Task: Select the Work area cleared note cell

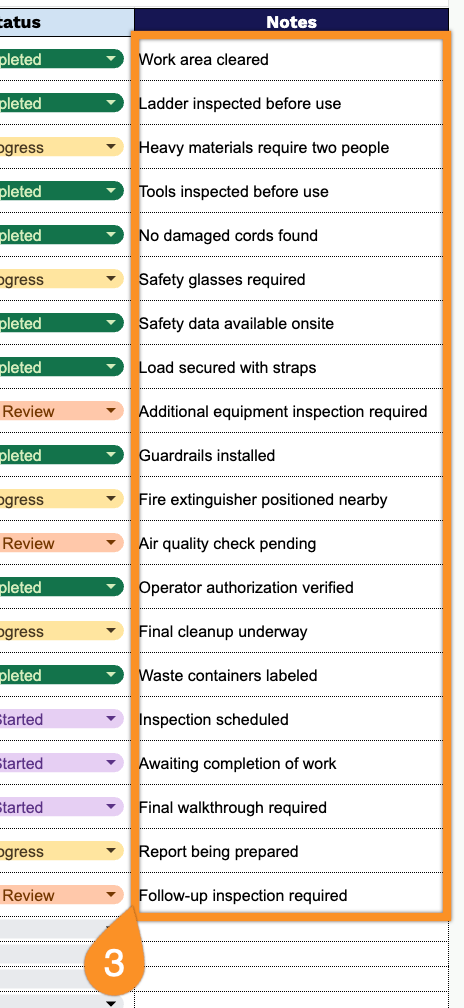Action: 289,59
